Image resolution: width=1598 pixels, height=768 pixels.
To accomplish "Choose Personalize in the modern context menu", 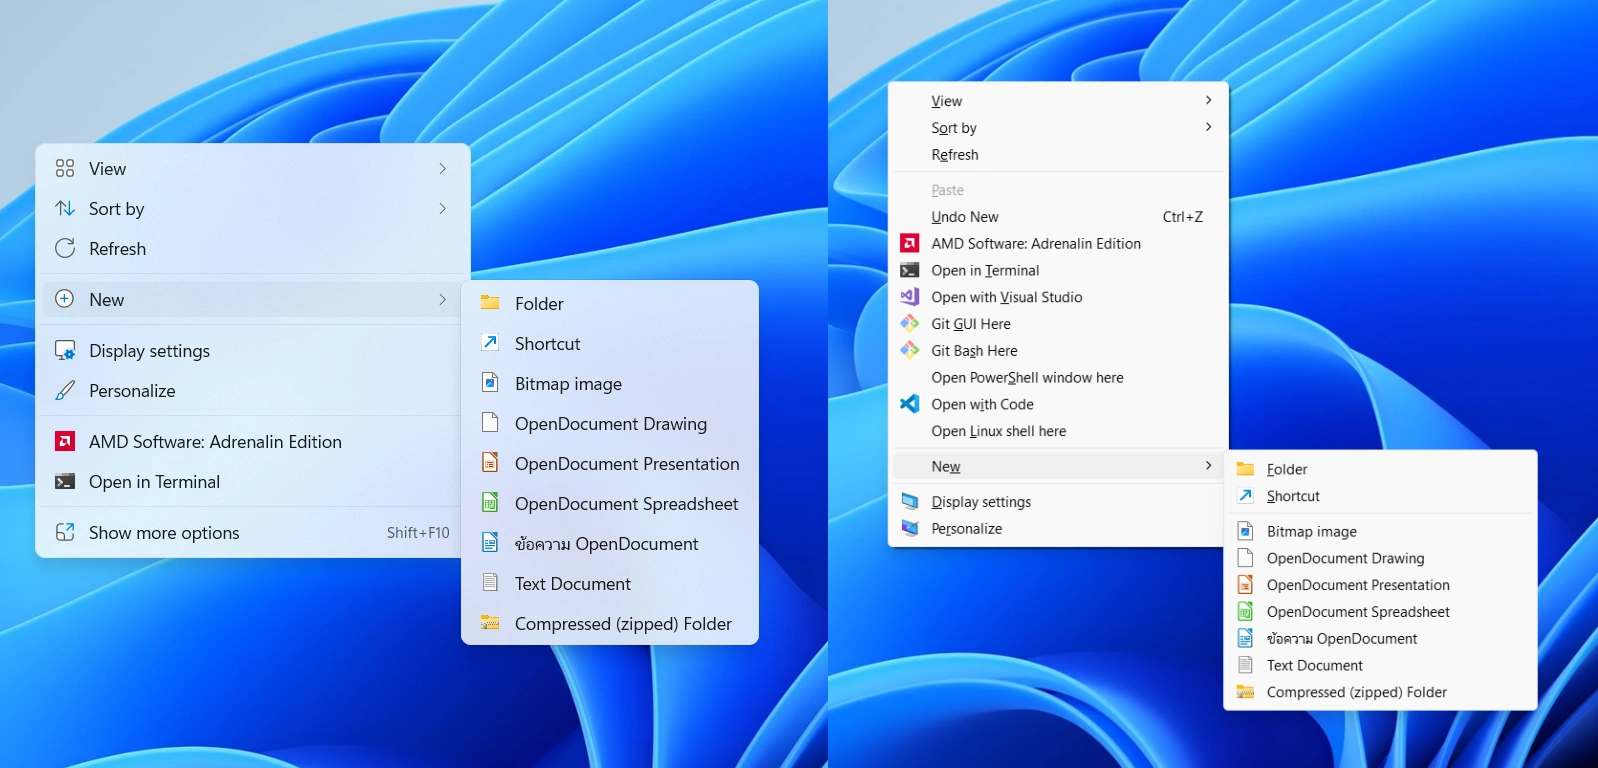I will click(253, 390).
